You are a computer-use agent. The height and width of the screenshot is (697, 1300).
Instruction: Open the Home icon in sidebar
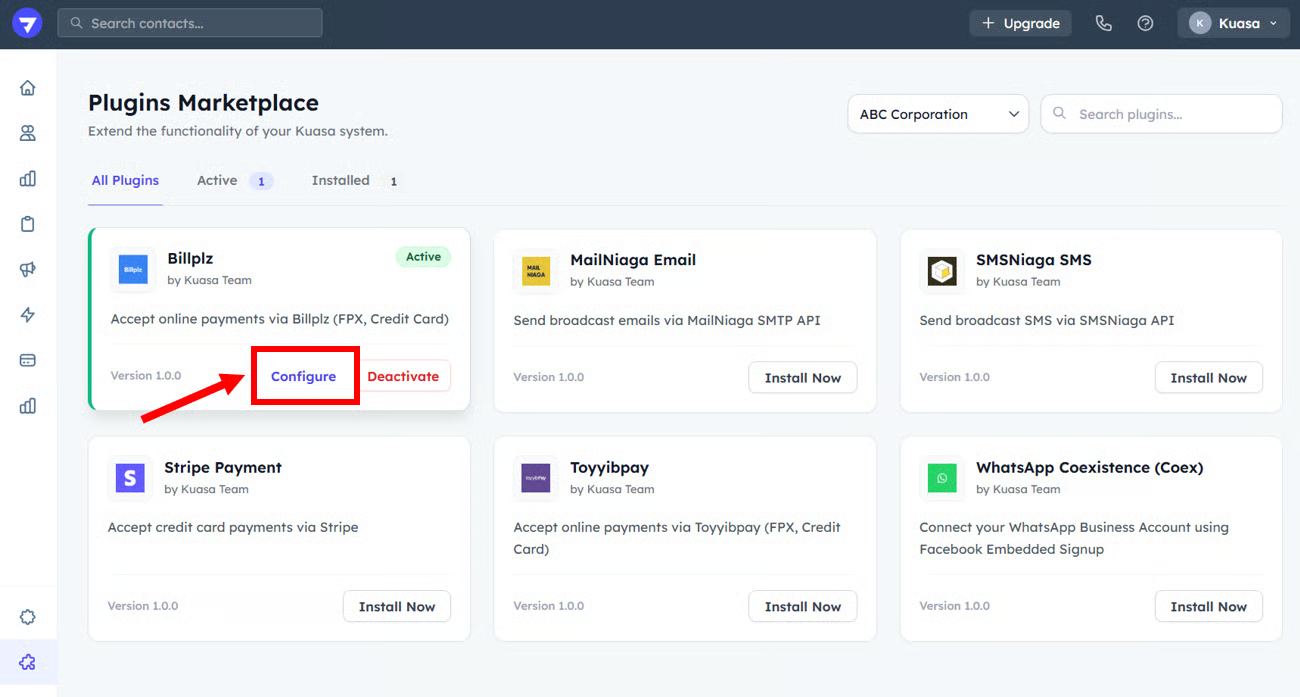[x=28, y=88]
